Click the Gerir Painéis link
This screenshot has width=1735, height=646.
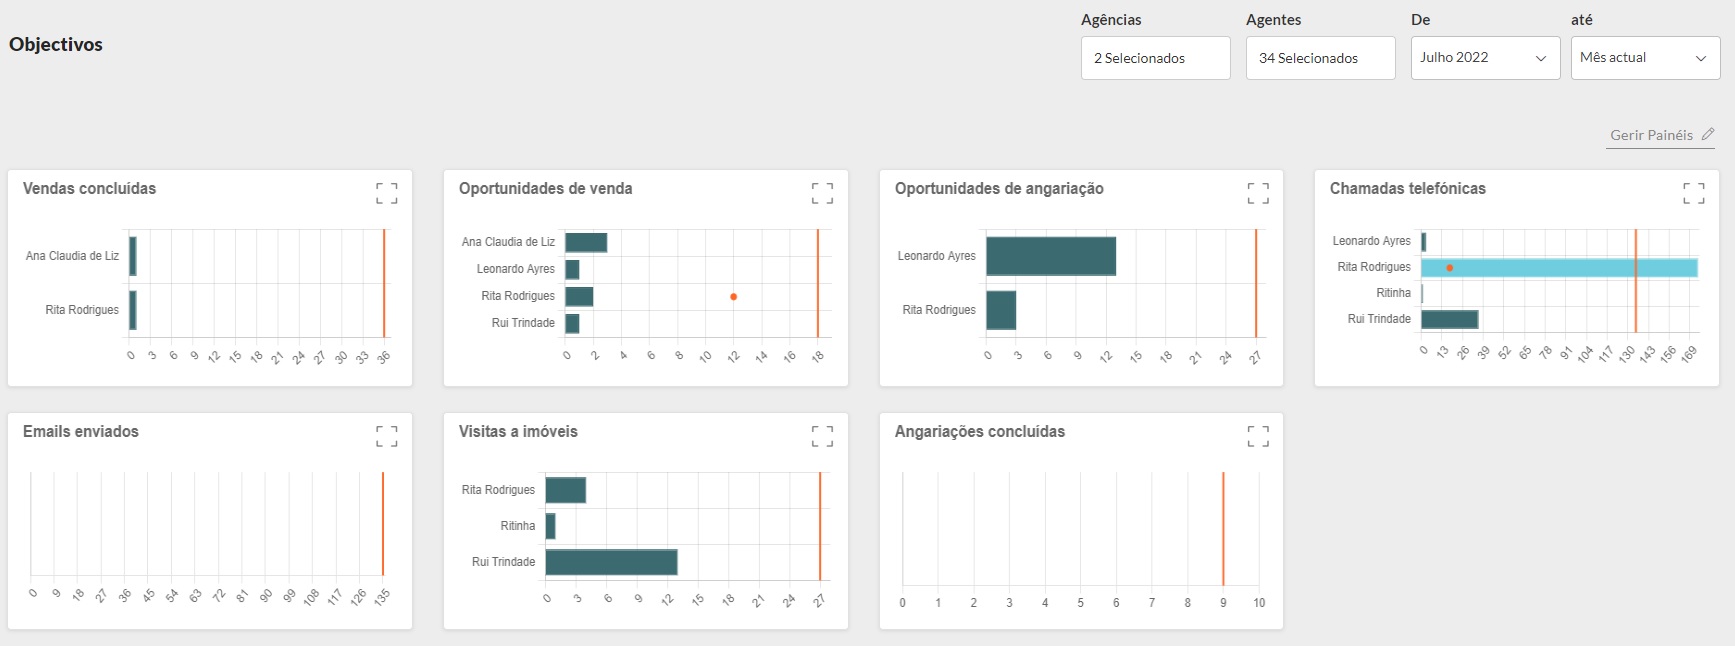tap(1651, 135)
